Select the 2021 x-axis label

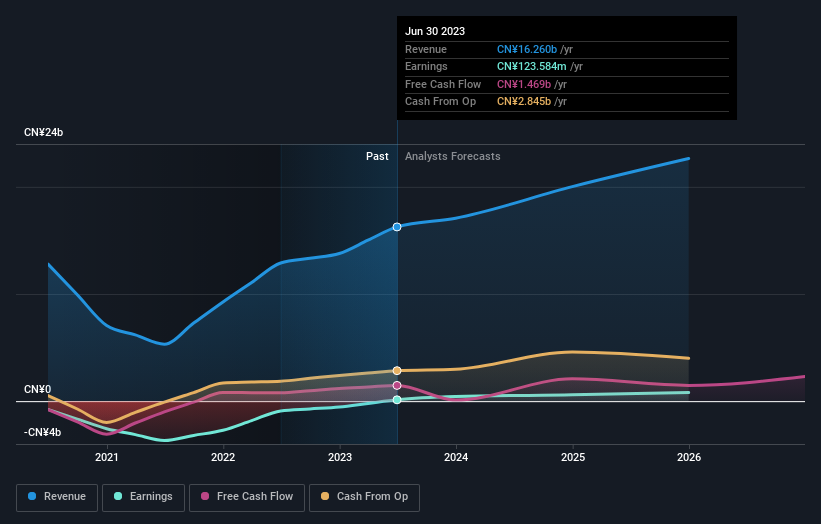(x=107, y=457)
